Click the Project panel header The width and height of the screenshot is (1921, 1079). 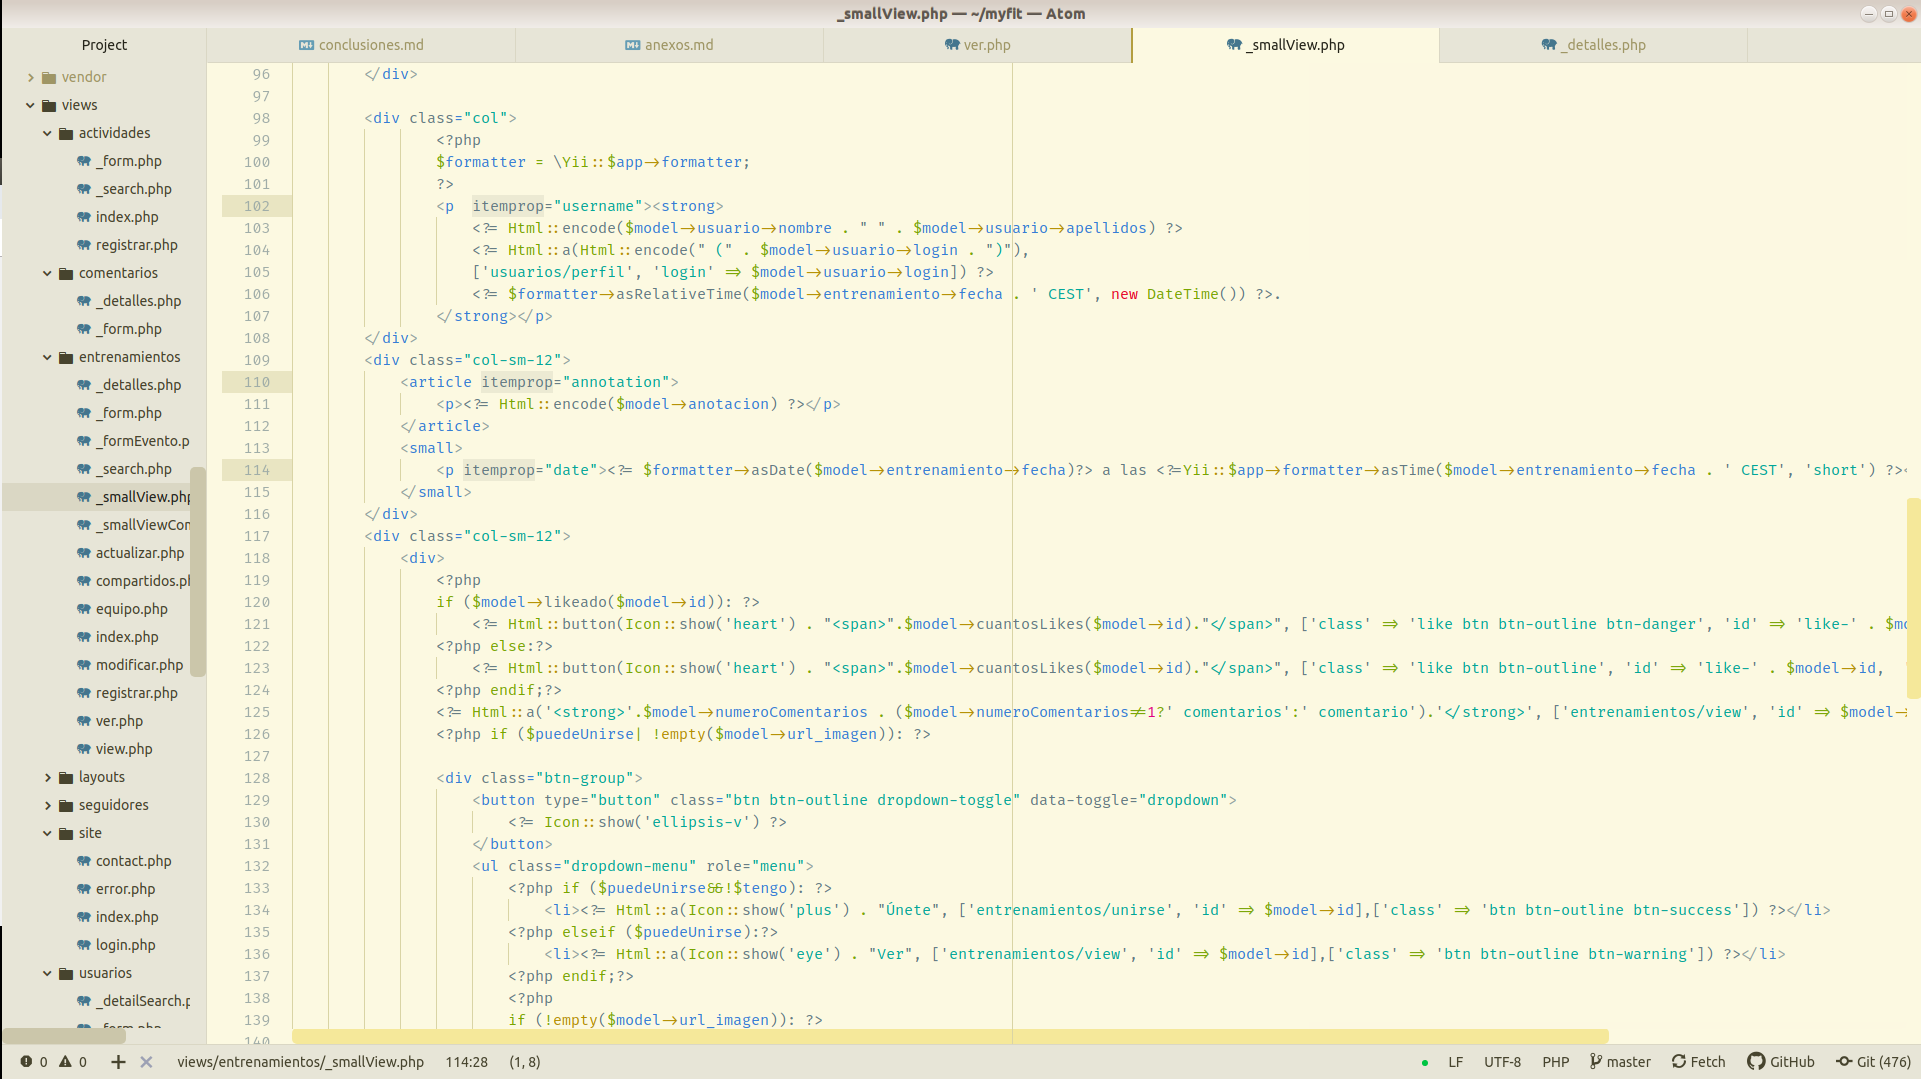coord(104,45)
